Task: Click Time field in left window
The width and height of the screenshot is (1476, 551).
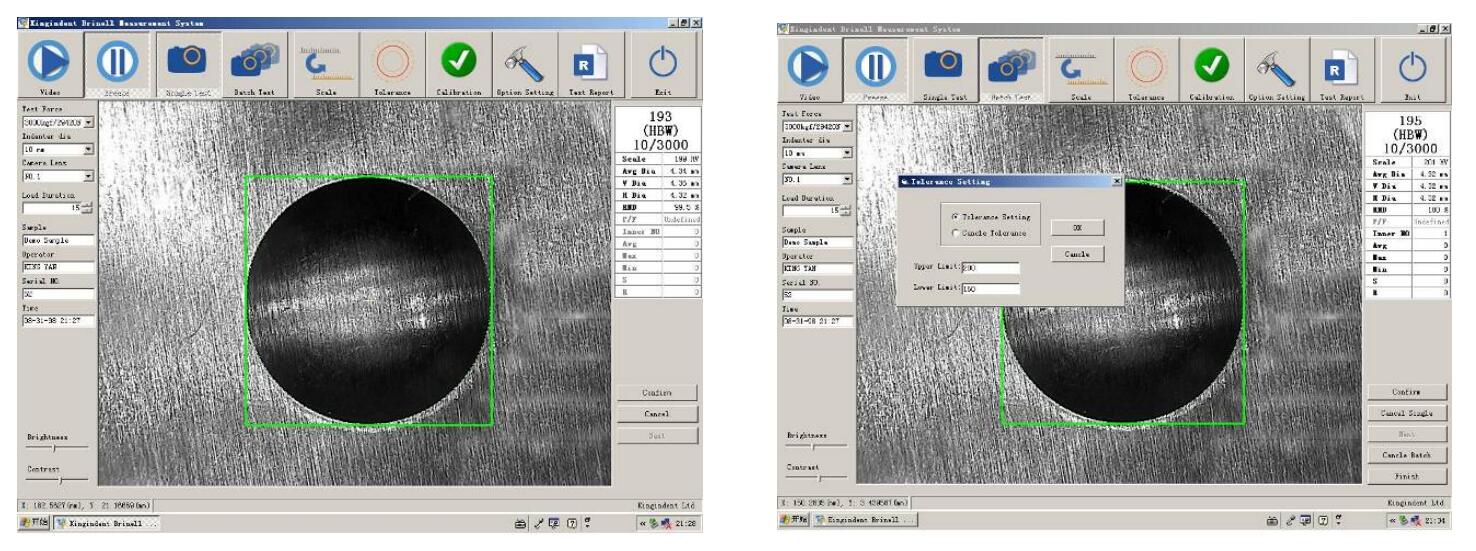Action: pos(58,321)
